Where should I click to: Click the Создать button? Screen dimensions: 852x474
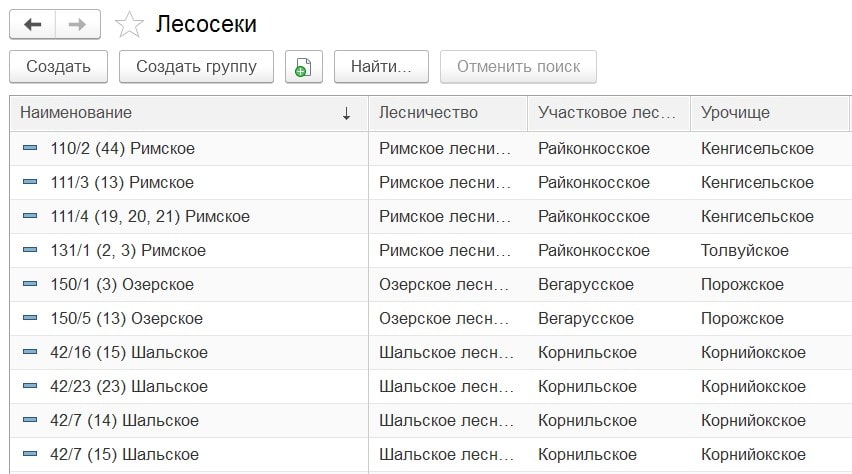click(59, 67)
